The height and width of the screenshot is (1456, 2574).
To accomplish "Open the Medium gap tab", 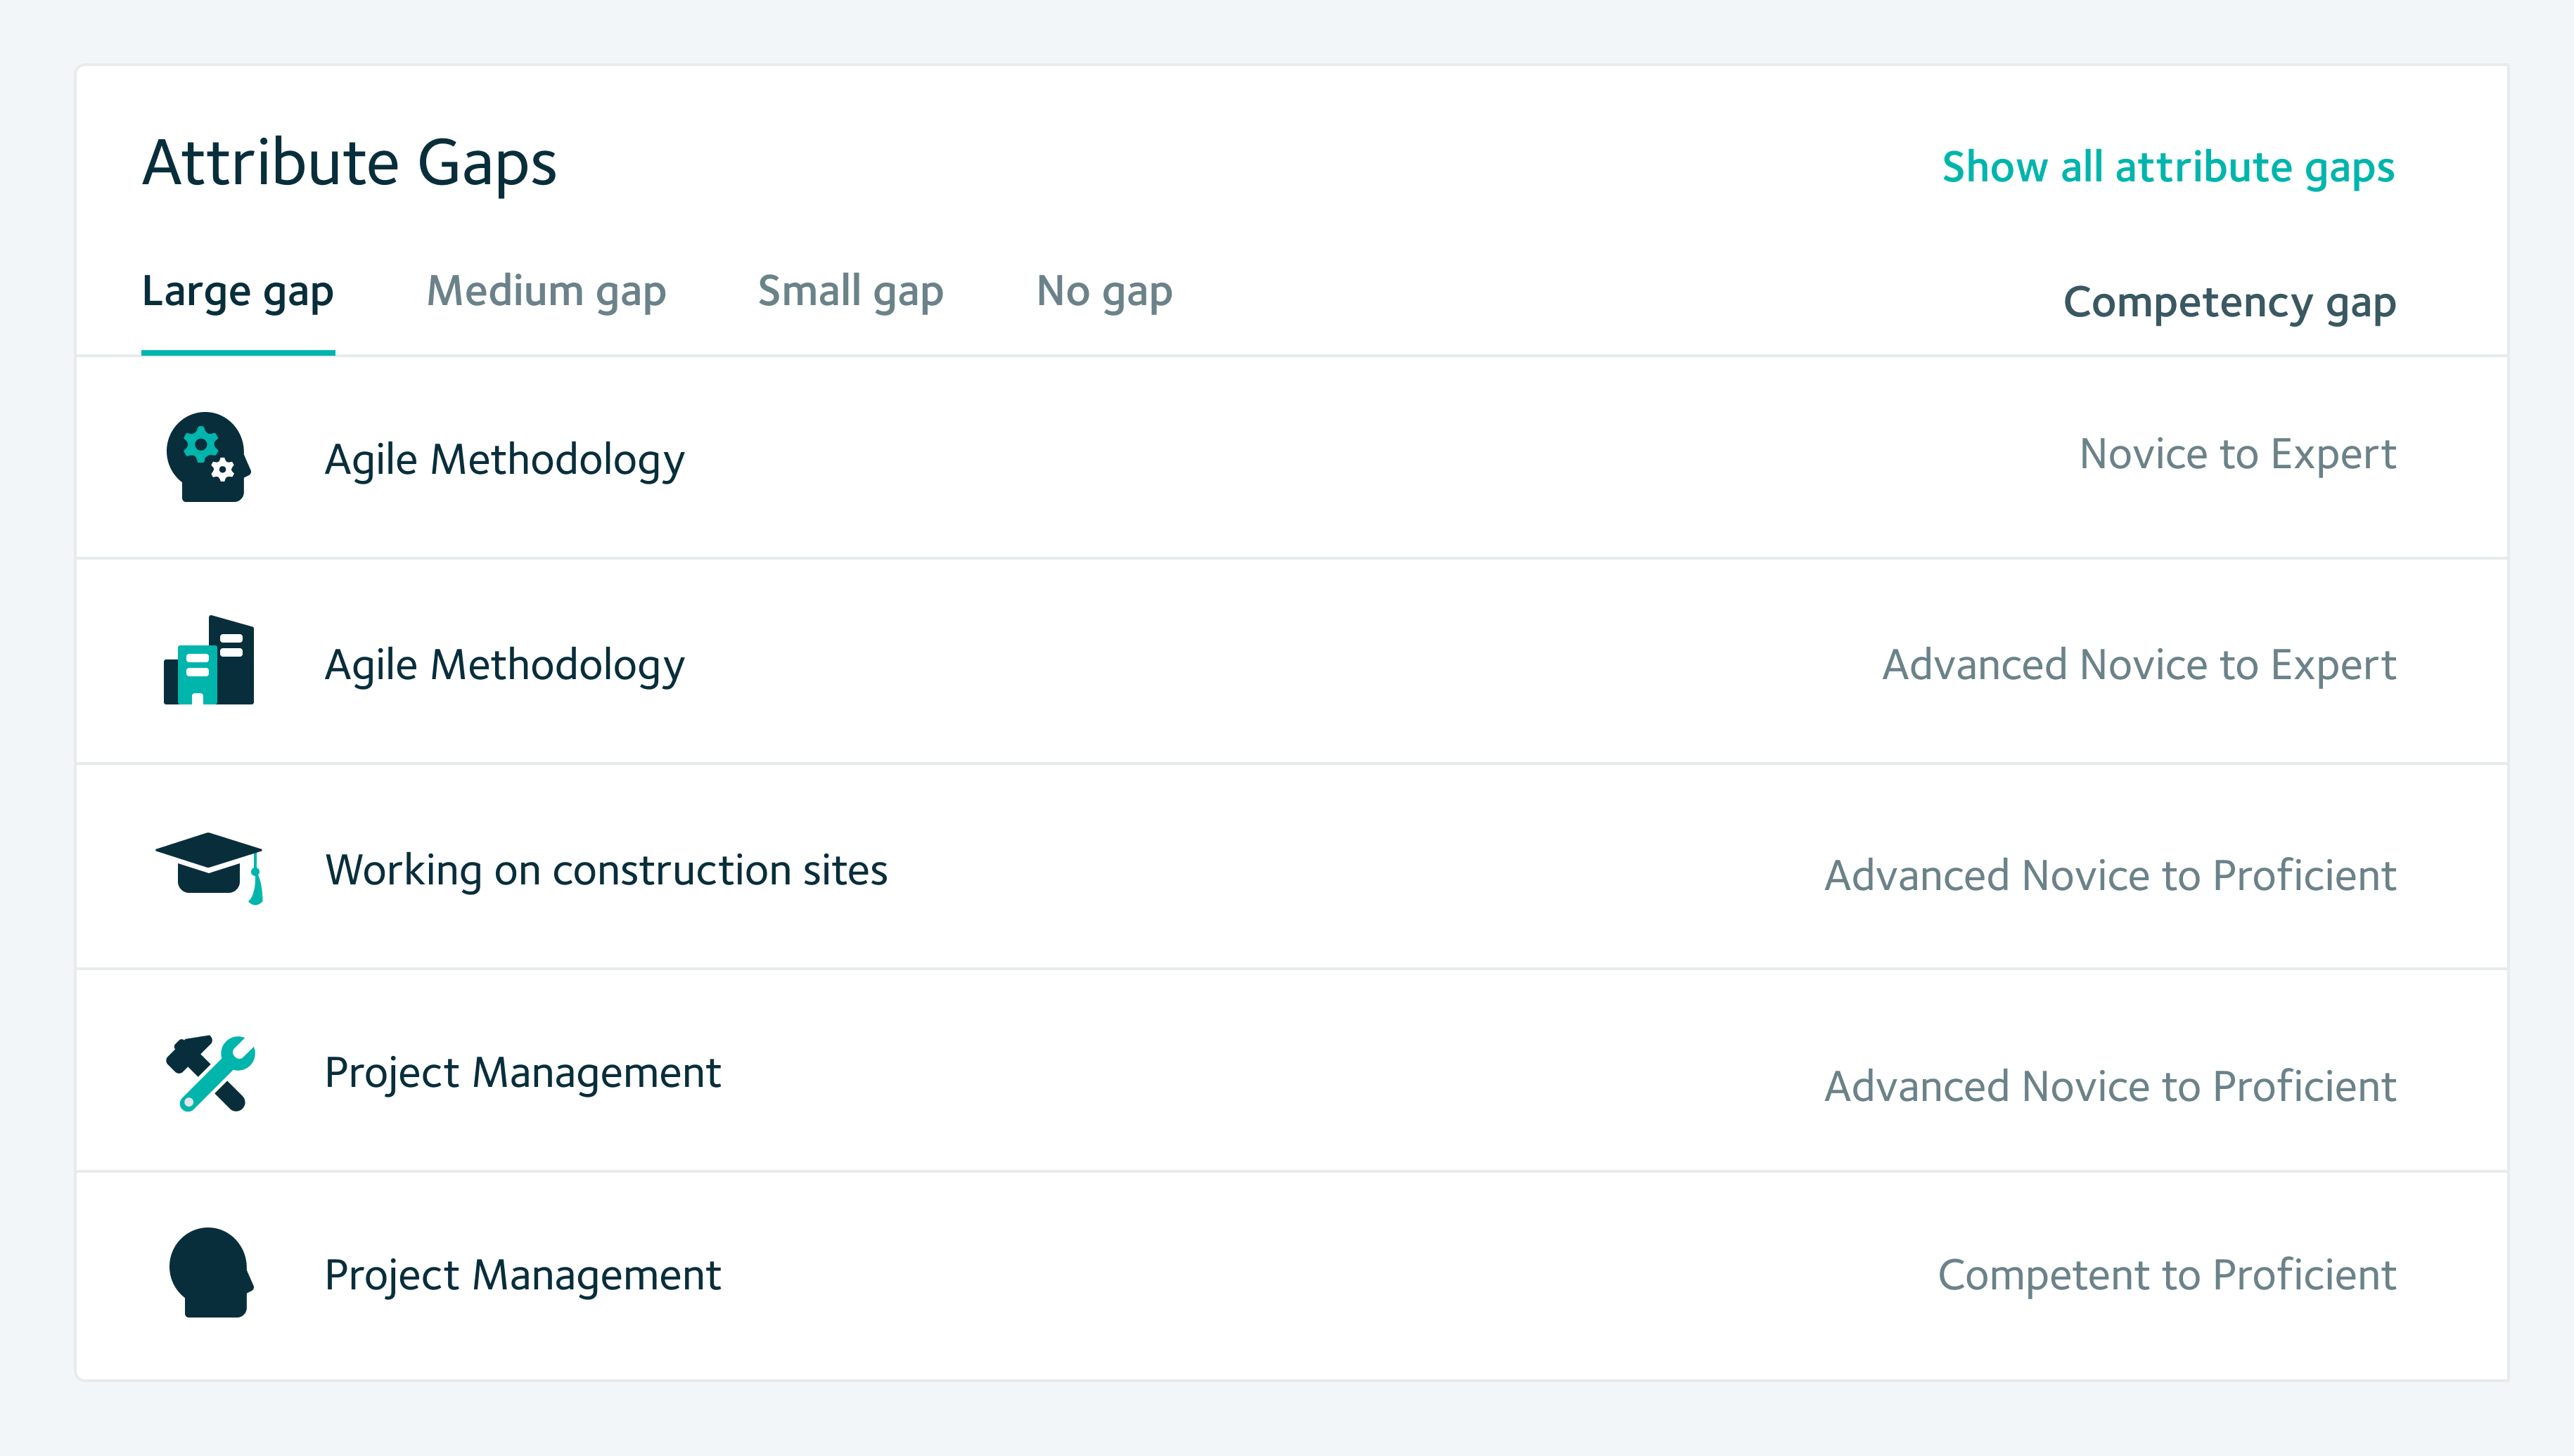I will pos(546,292).
